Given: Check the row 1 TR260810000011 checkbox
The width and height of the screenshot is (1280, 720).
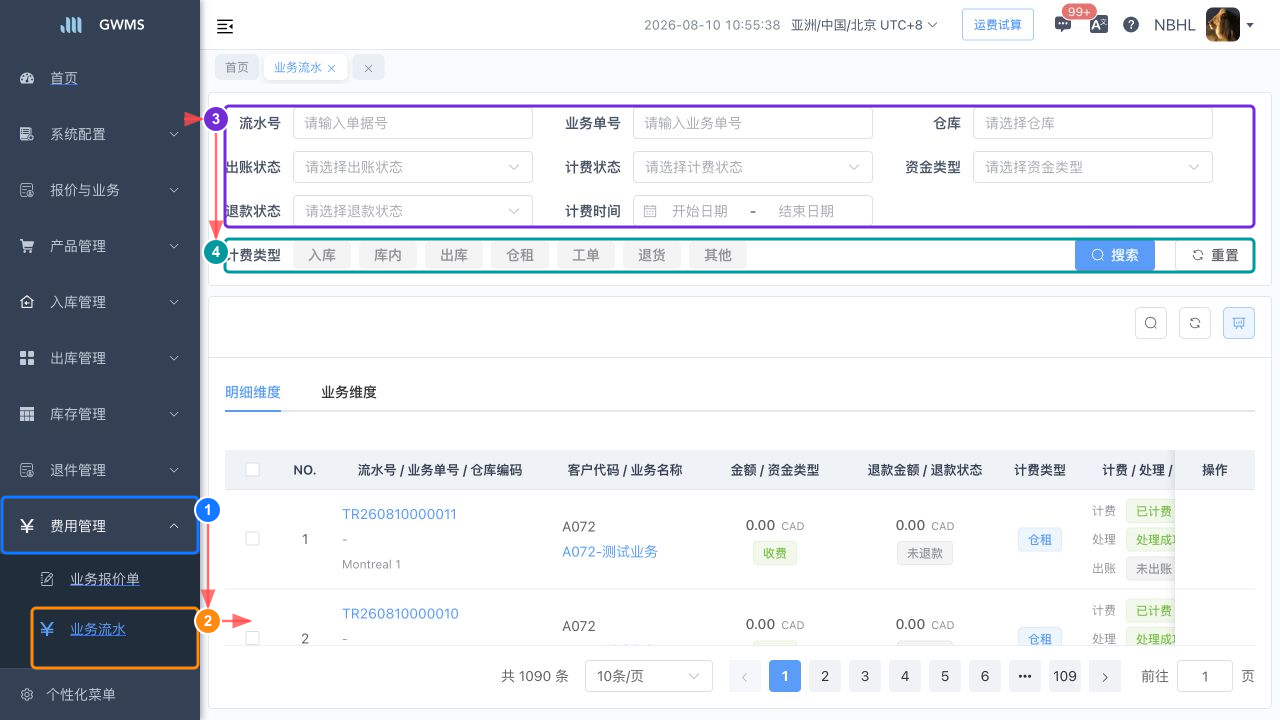Looking at the screenshot, I should [x=252, y=538].
